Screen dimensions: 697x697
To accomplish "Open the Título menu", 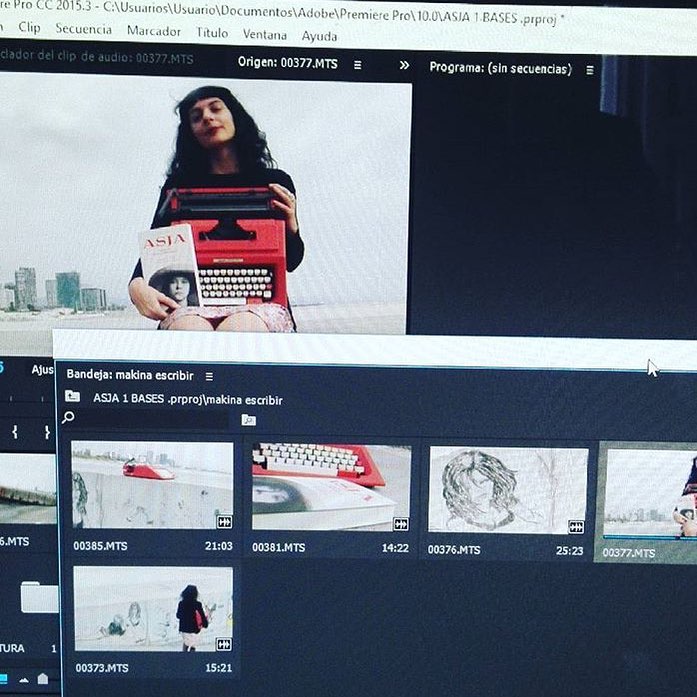I will click(x=212, y=33).
